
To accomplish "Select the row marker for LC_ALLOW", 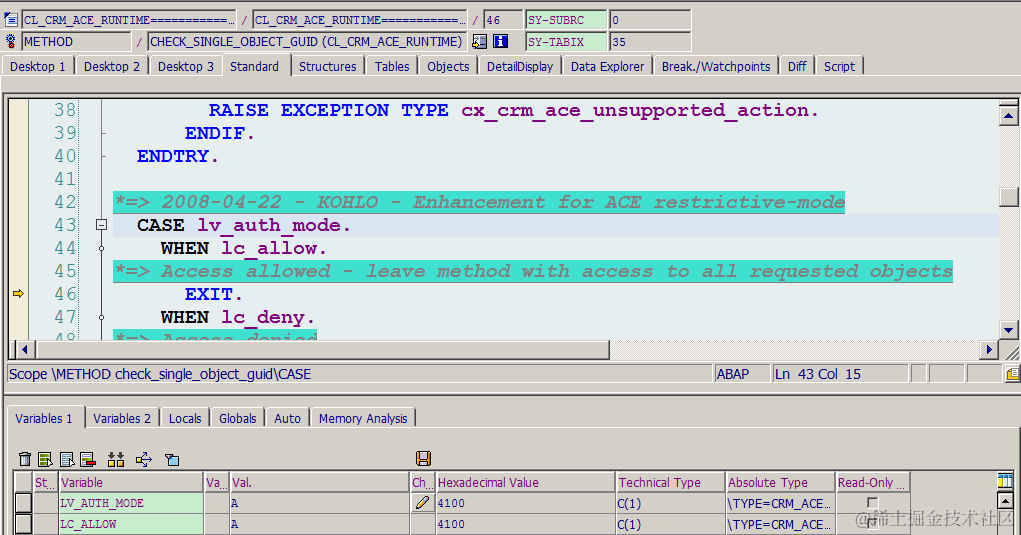I will 23,524.
